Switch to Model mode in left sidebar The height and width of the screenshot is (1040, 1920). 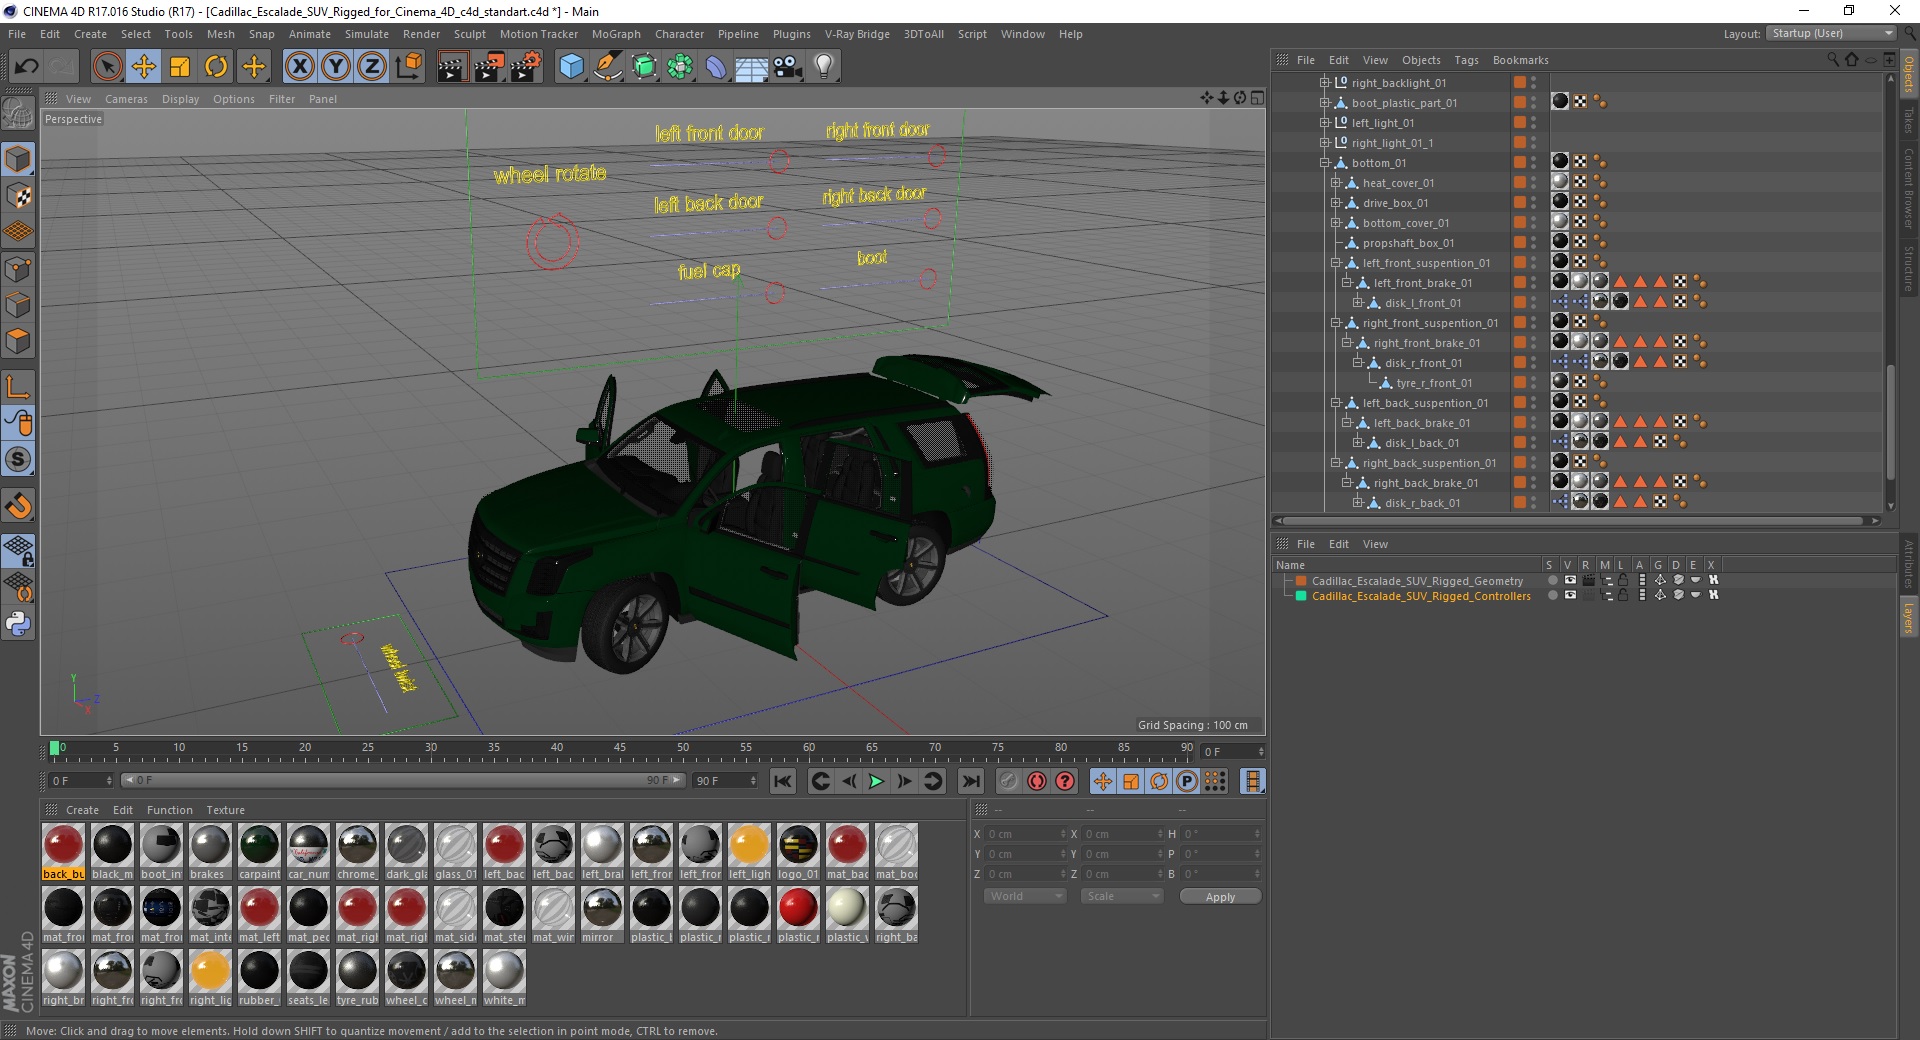tap(18, 159)
